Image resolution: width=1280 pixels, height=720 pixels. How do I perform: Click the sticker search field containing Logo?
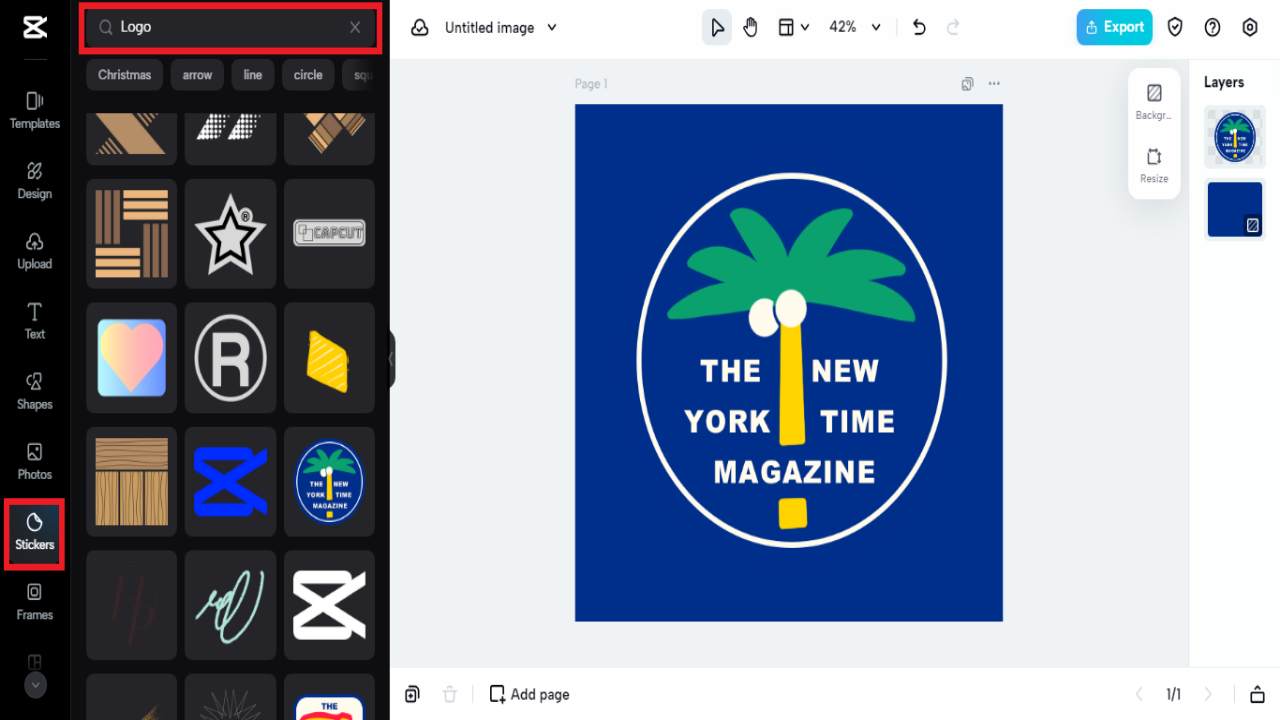click(230, 28)
